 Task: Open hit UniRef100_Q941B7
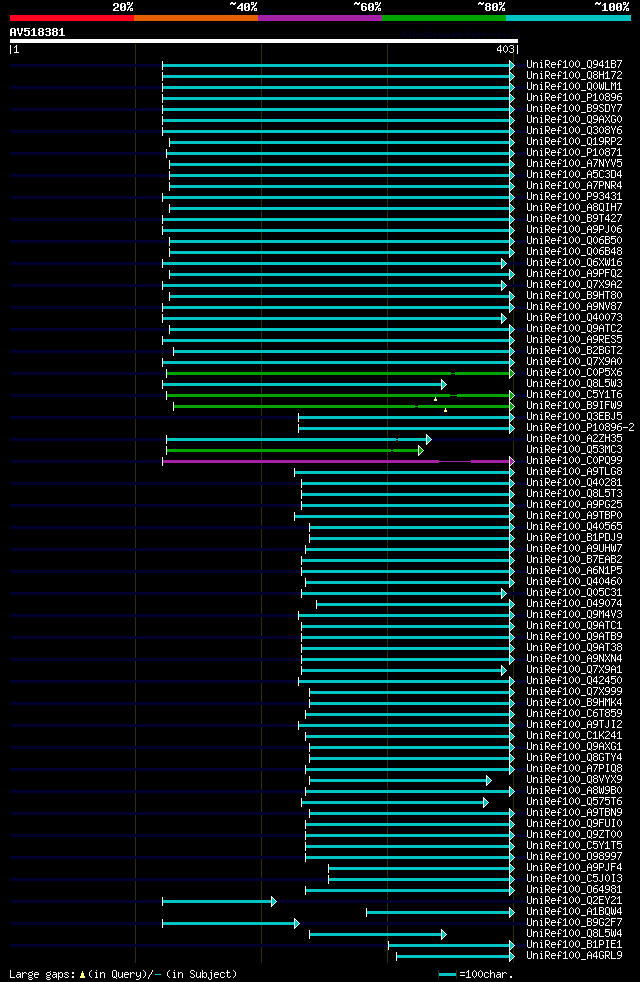point(574,65)
